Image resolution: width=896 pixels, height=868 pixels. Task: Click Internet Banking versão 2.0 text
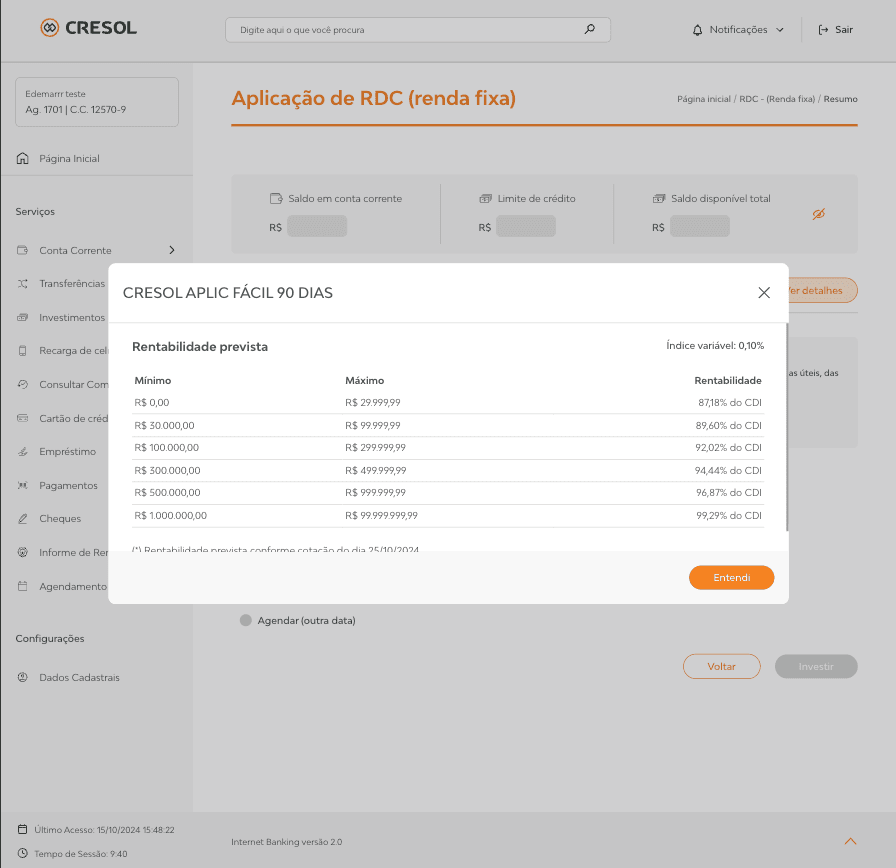(x=287, y=842)
